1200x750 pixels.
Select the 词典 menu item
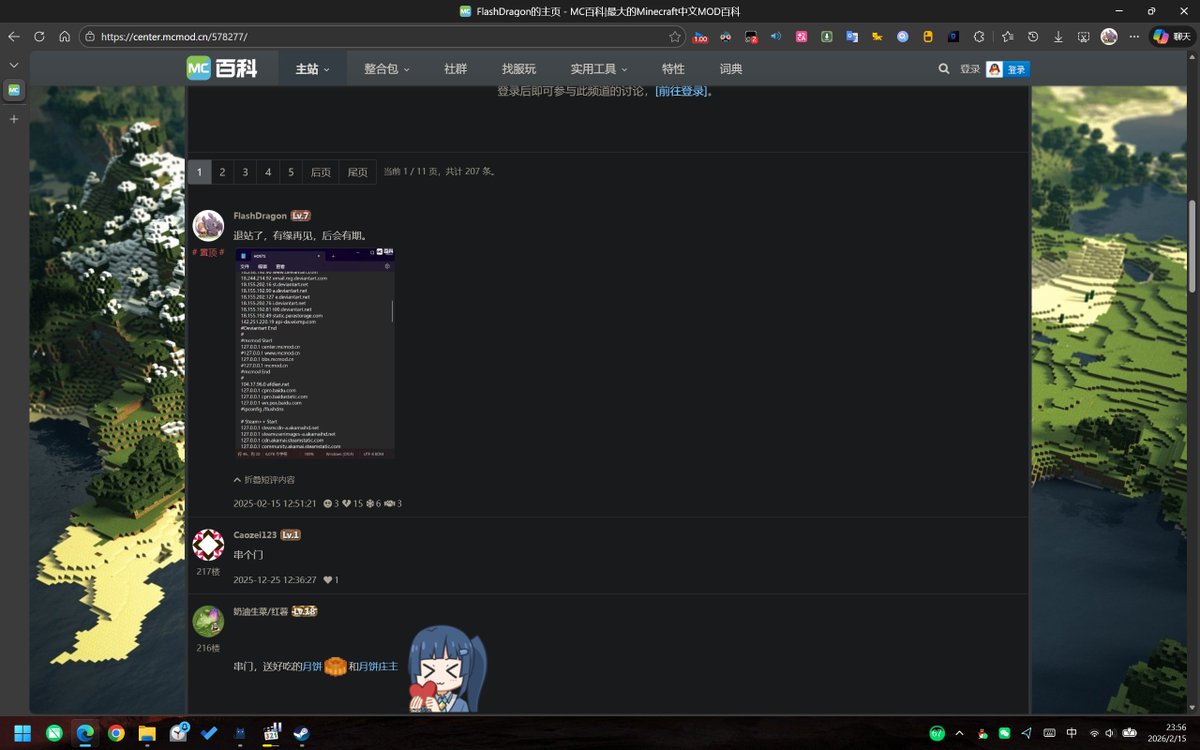point(729,68)
